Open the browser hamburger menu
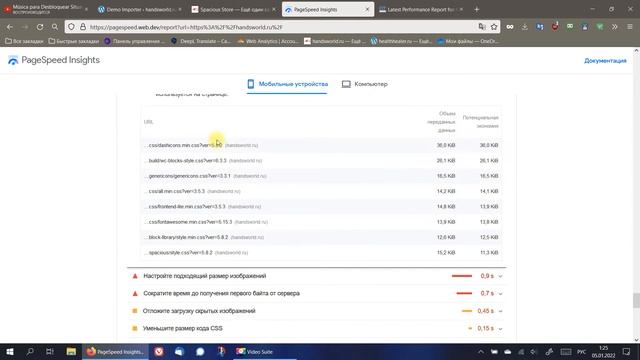Image resolution: width=640 pixels, height=360 pixels. [x=630, y=27]
